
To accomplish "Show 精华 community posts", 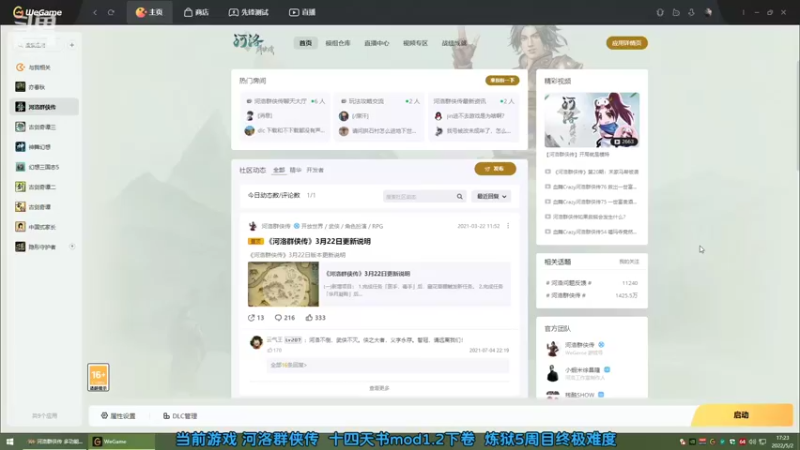I will click(295, 170).
